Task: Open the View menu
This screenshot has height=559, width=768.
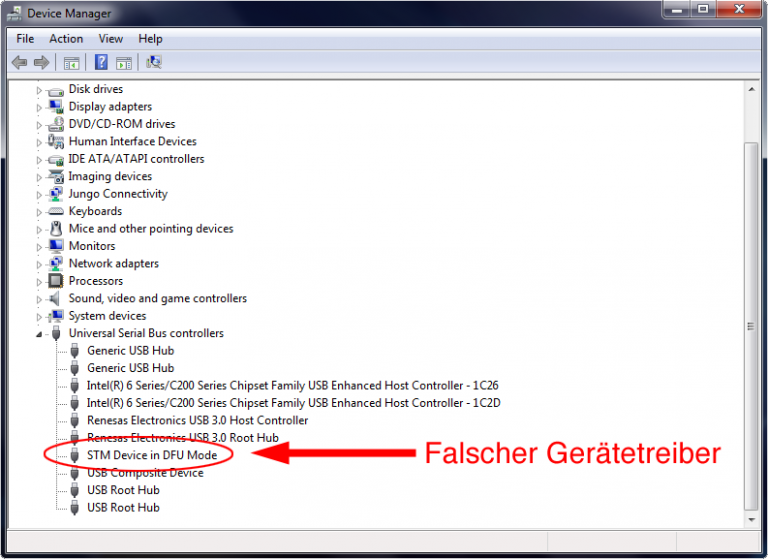Action: pyautogui.click(x=111, y=39)
